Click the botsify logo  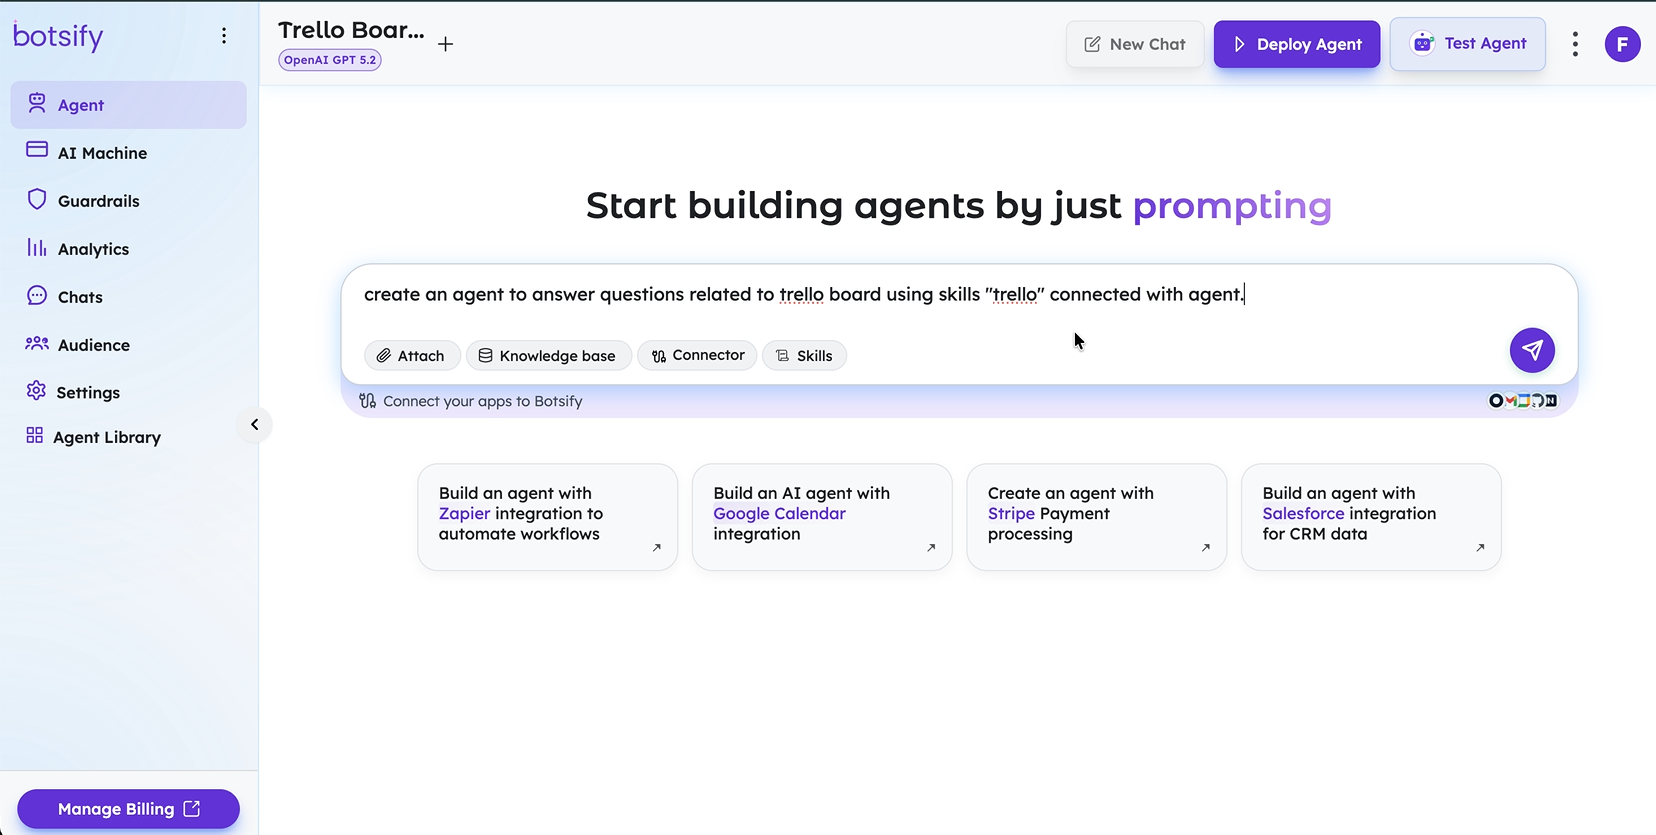click(58, 36)
